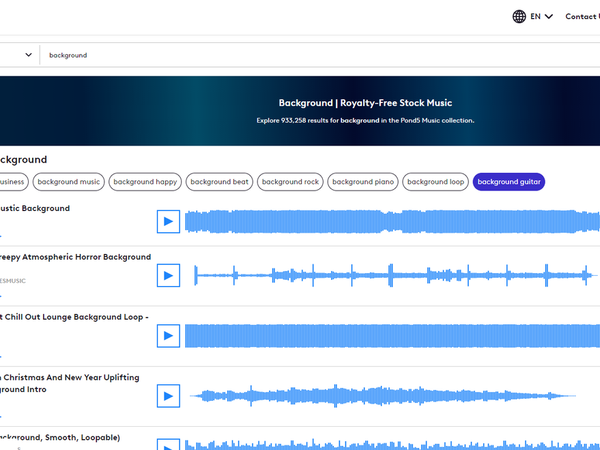
Task: Select the 'background music' tag
Action: pyautogui.click(x=68, y=182)
